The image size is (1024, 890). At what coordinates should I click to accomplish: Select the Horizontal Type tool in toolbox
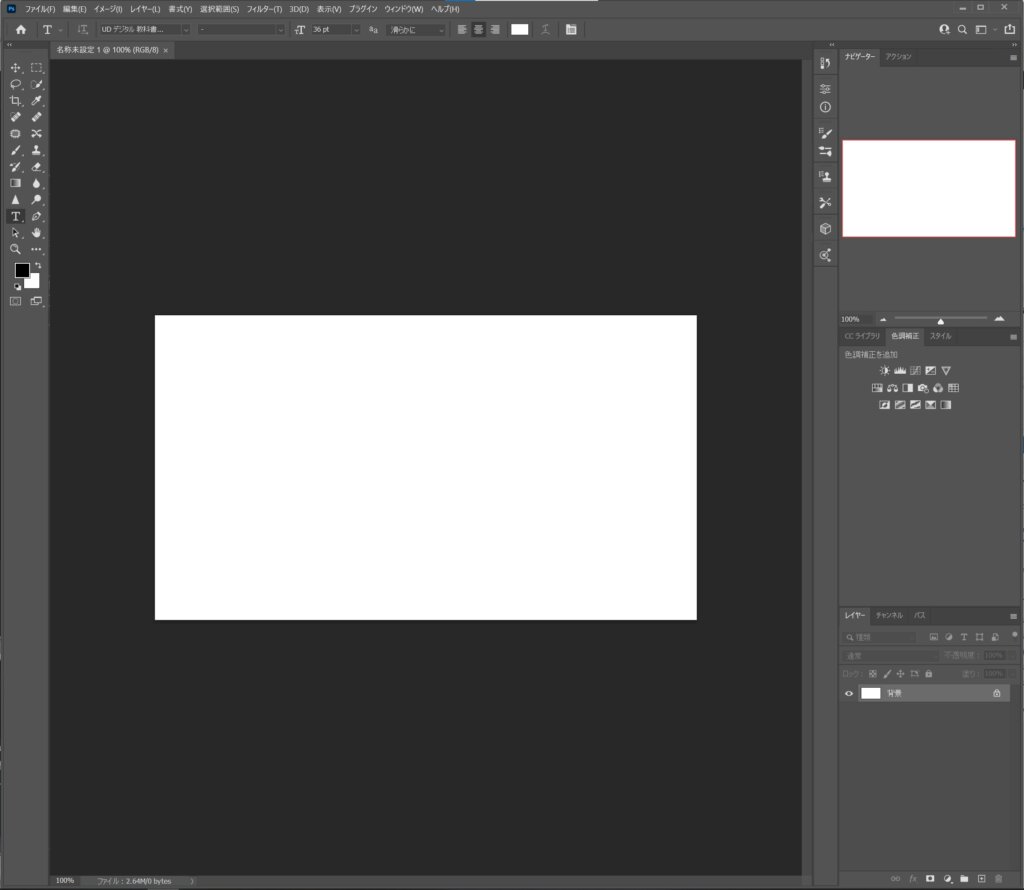[16, 216]
